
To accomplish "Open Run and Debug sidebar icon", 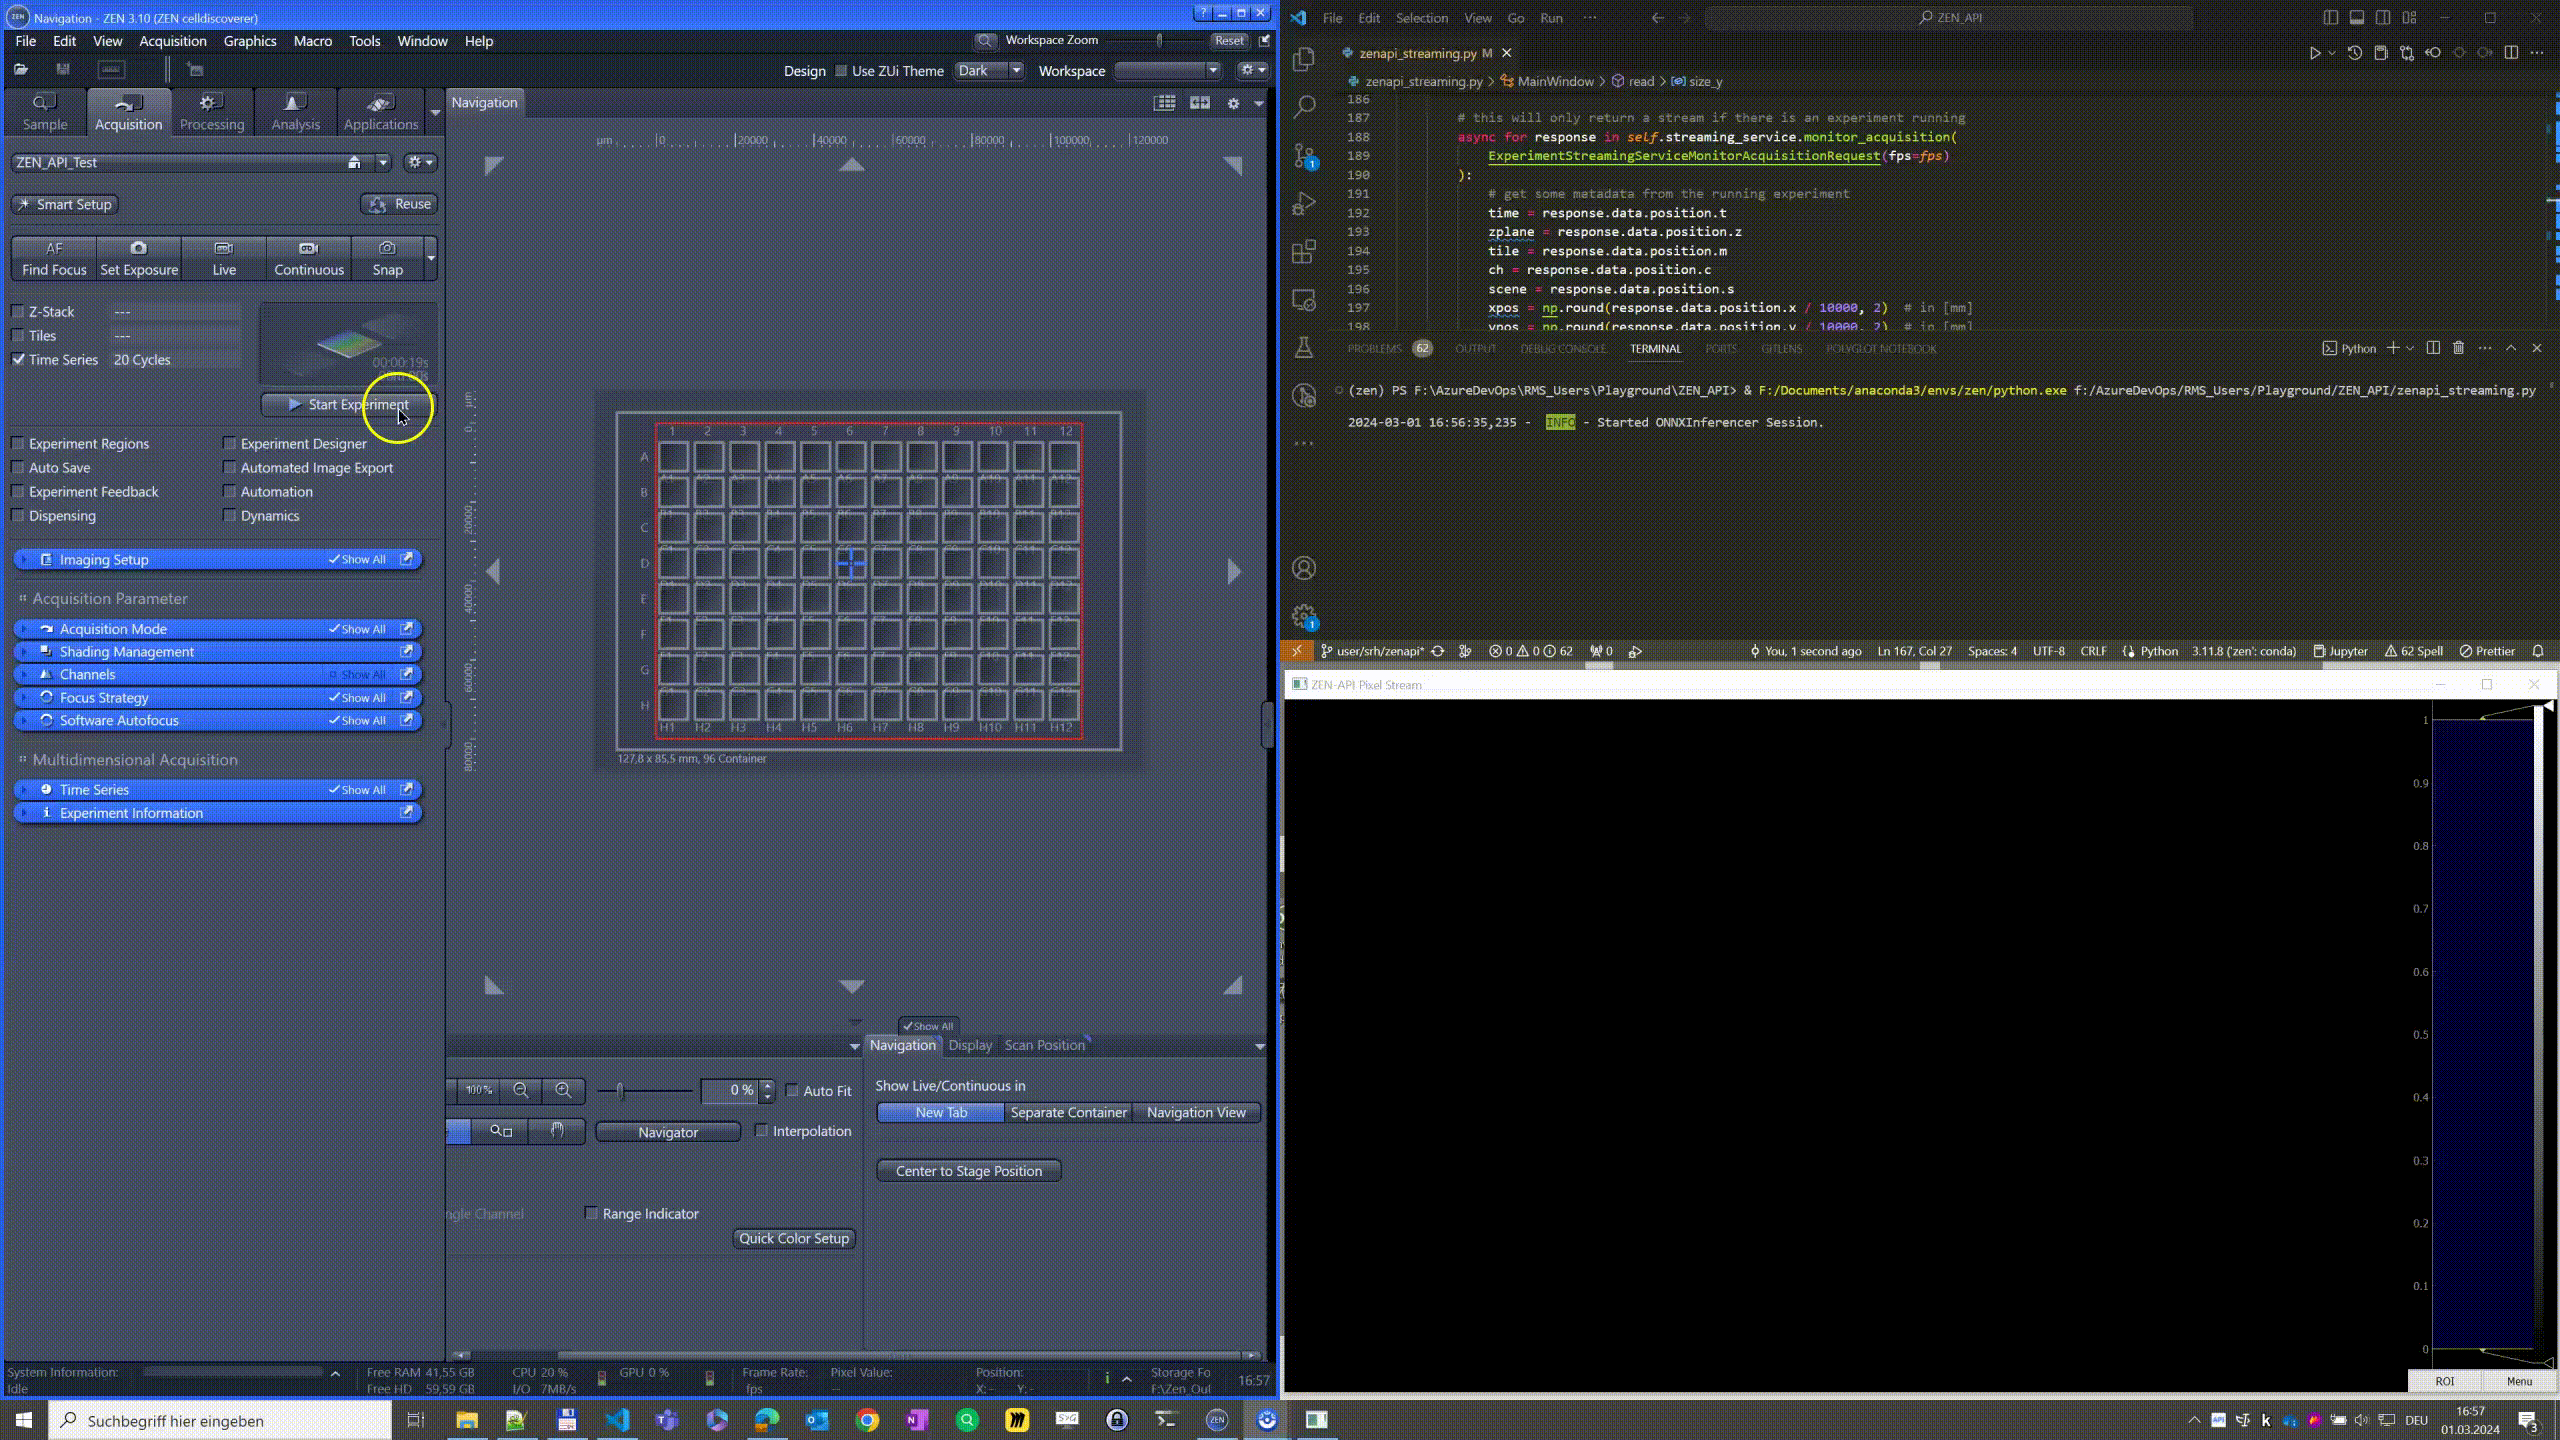I will pos(1304,204).
